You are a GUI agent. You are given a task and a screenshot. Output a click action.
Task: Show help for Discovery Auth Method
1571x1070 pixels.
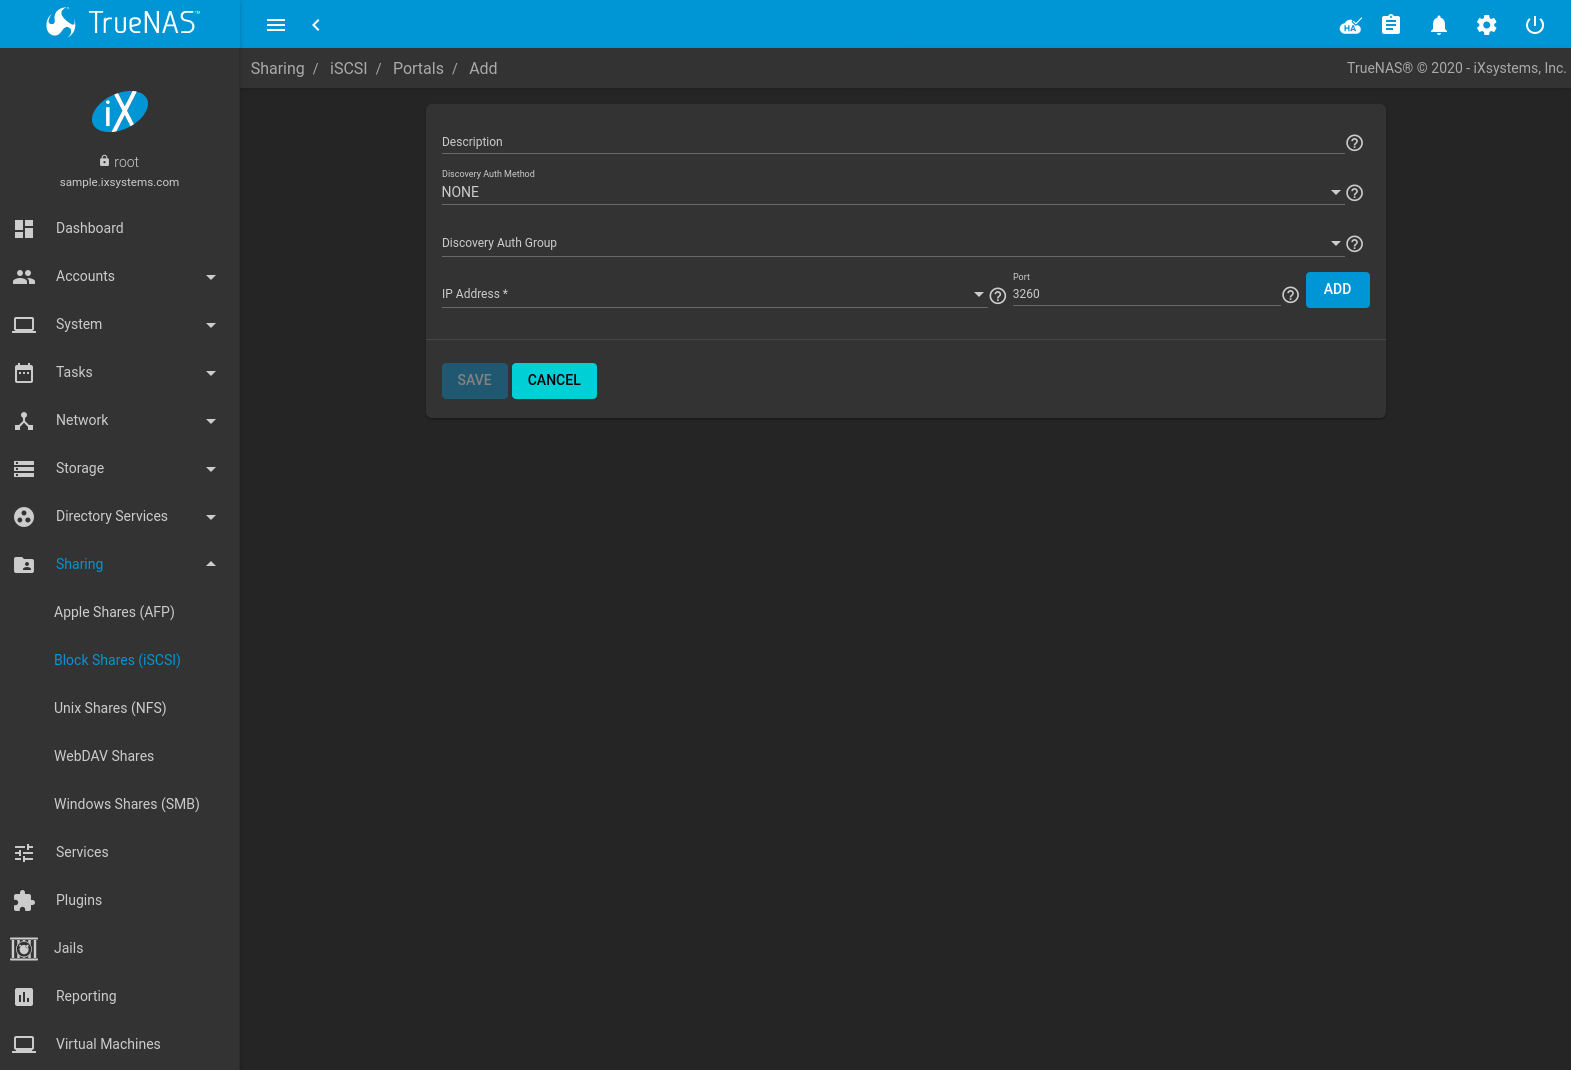coord(1355,193)
